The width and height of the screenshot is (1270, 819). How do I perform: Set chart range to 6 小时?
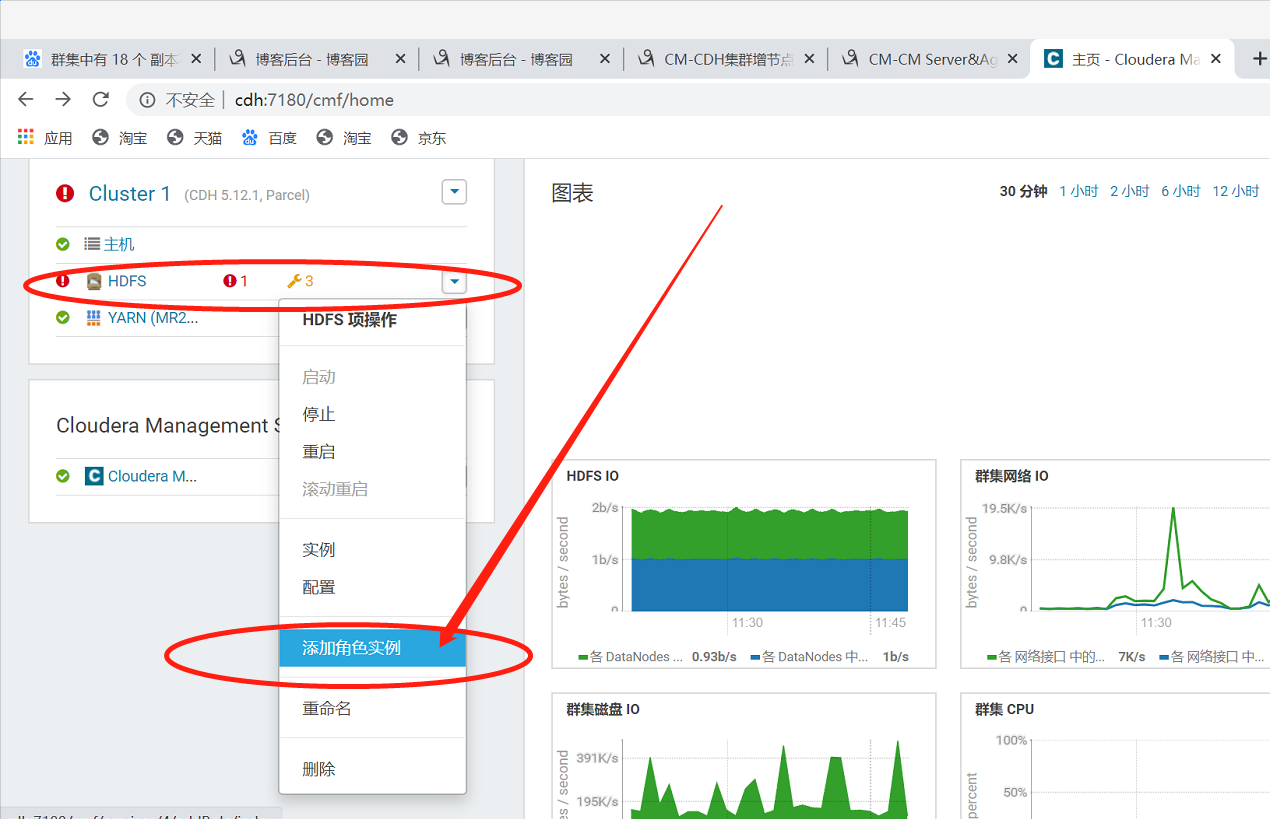pyautogui.click(x=1181, y=191)
